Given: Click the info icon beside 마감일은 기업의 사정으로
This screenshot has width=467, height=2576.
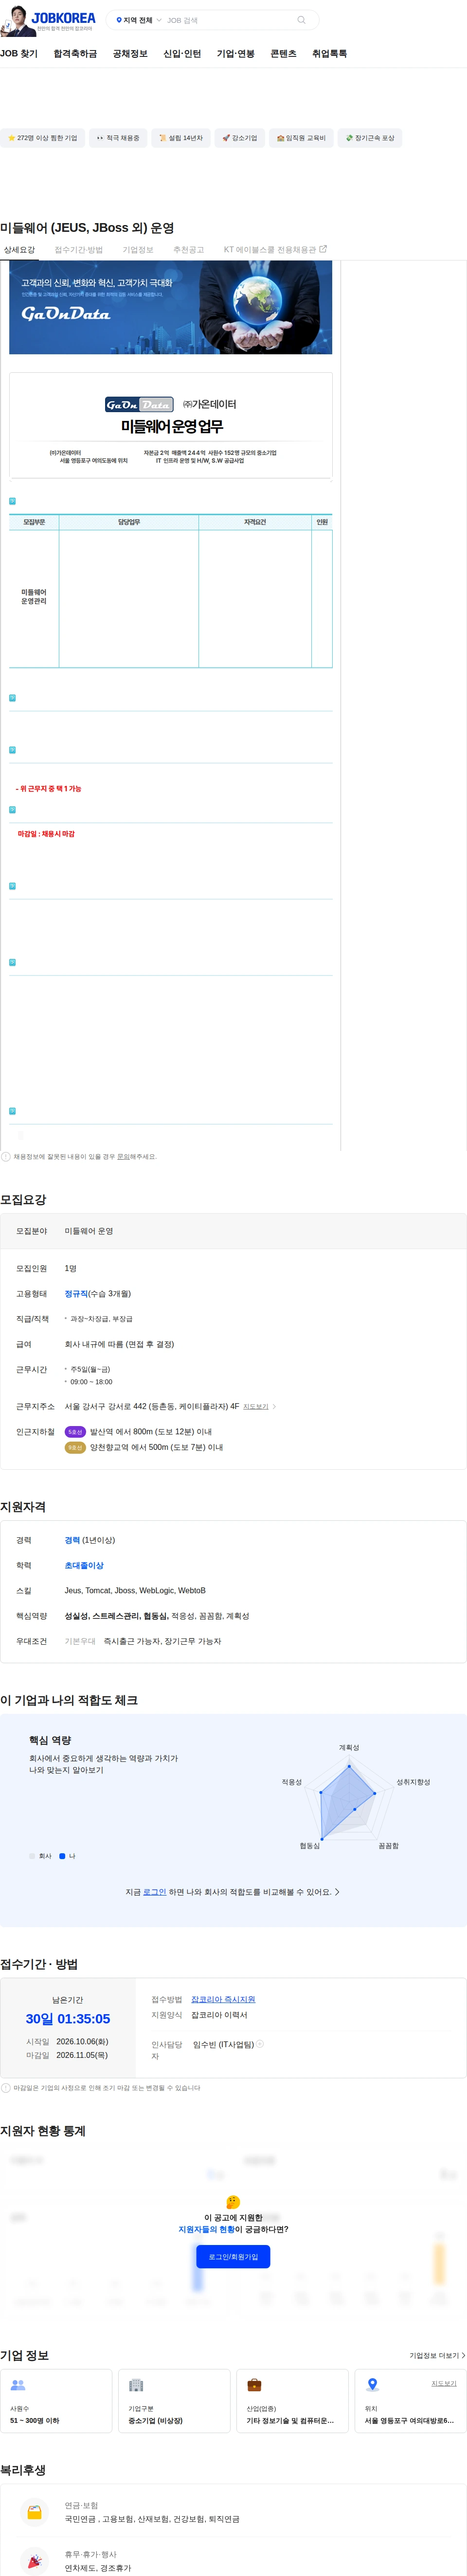Looking at the screenshot, I should [x=6, y=2088].
